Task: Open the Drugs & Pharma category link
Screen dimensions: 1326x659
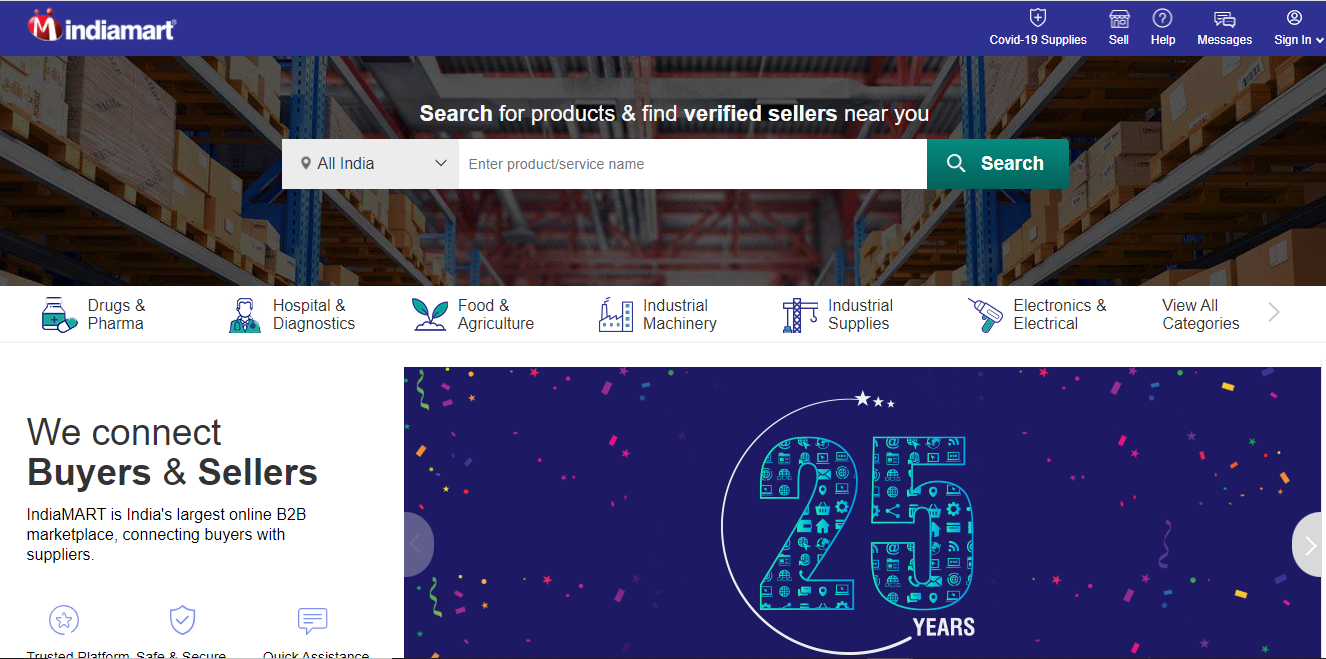Action: [x=116, y=315]
